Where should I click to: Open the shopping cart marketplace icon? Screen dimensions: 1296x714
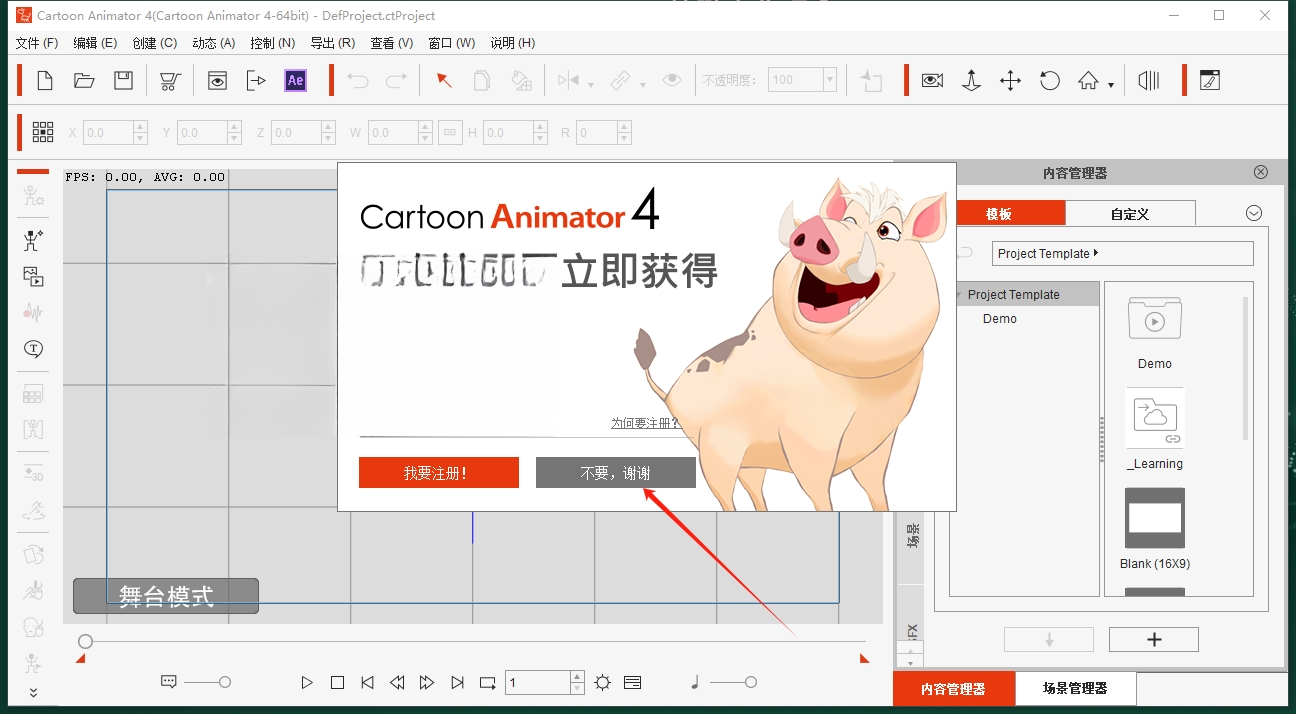[170, 81]
